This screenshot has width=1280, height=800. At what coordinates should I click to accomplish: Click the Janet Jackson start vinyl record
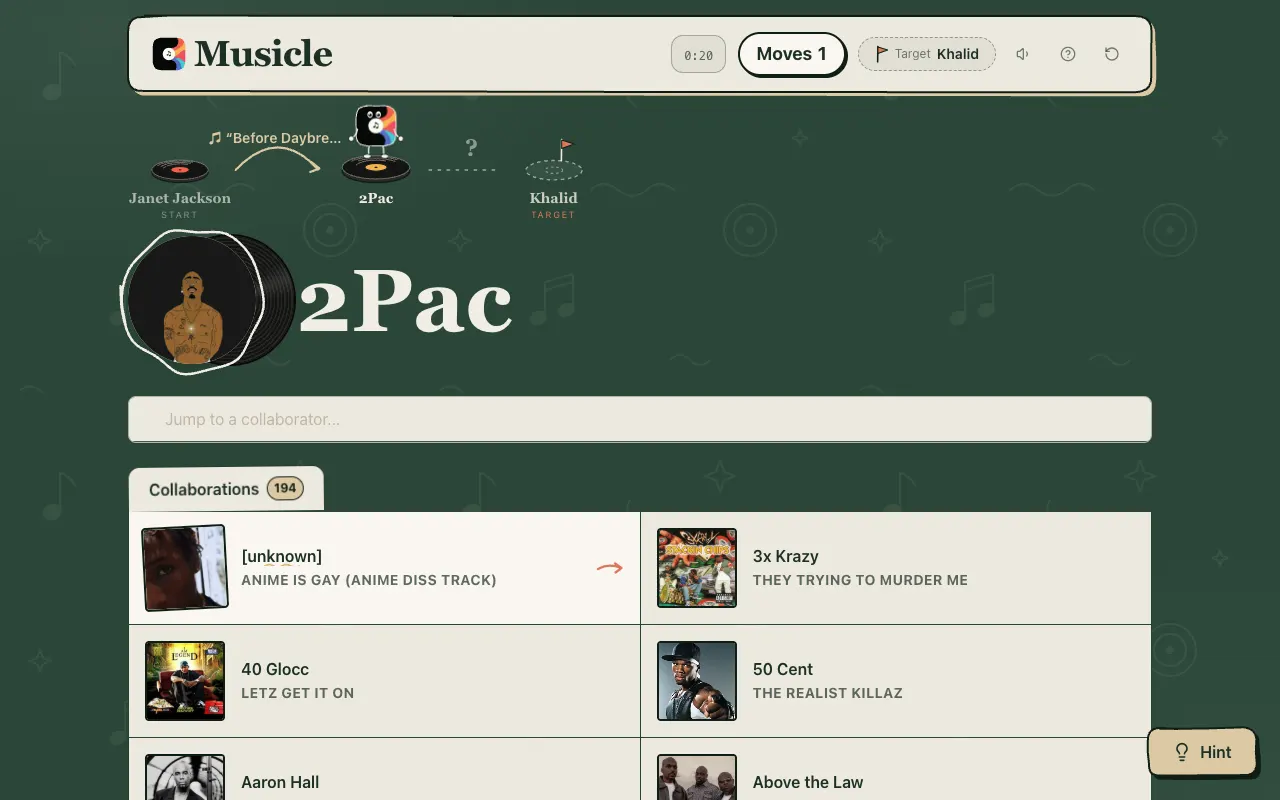tap(179, 171)
